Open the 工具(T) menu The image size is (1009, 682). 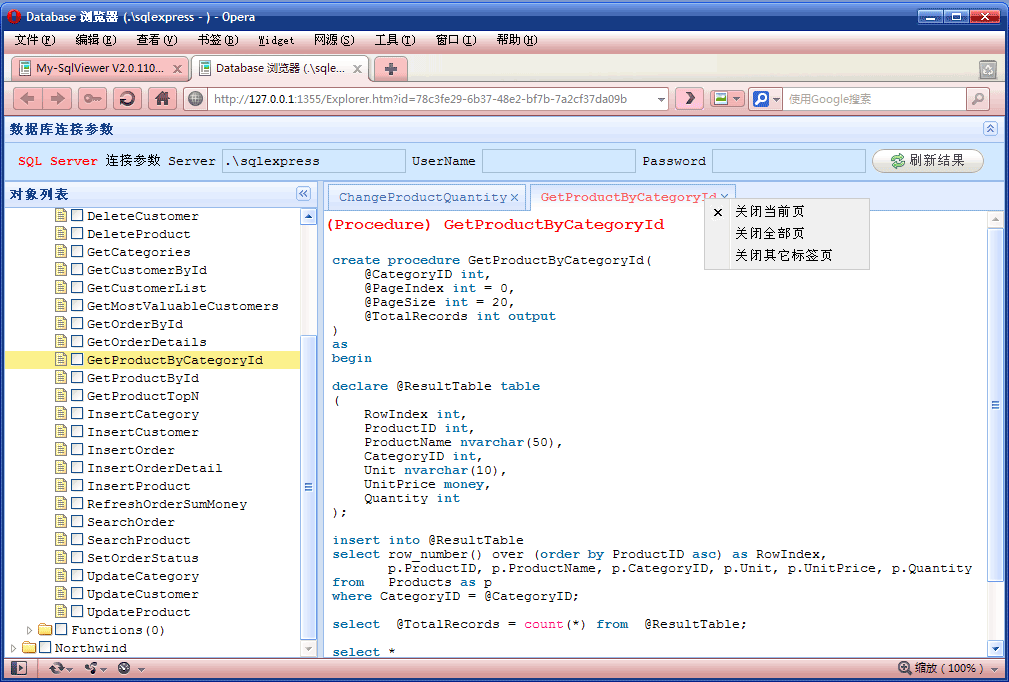(x=395, y=41)
